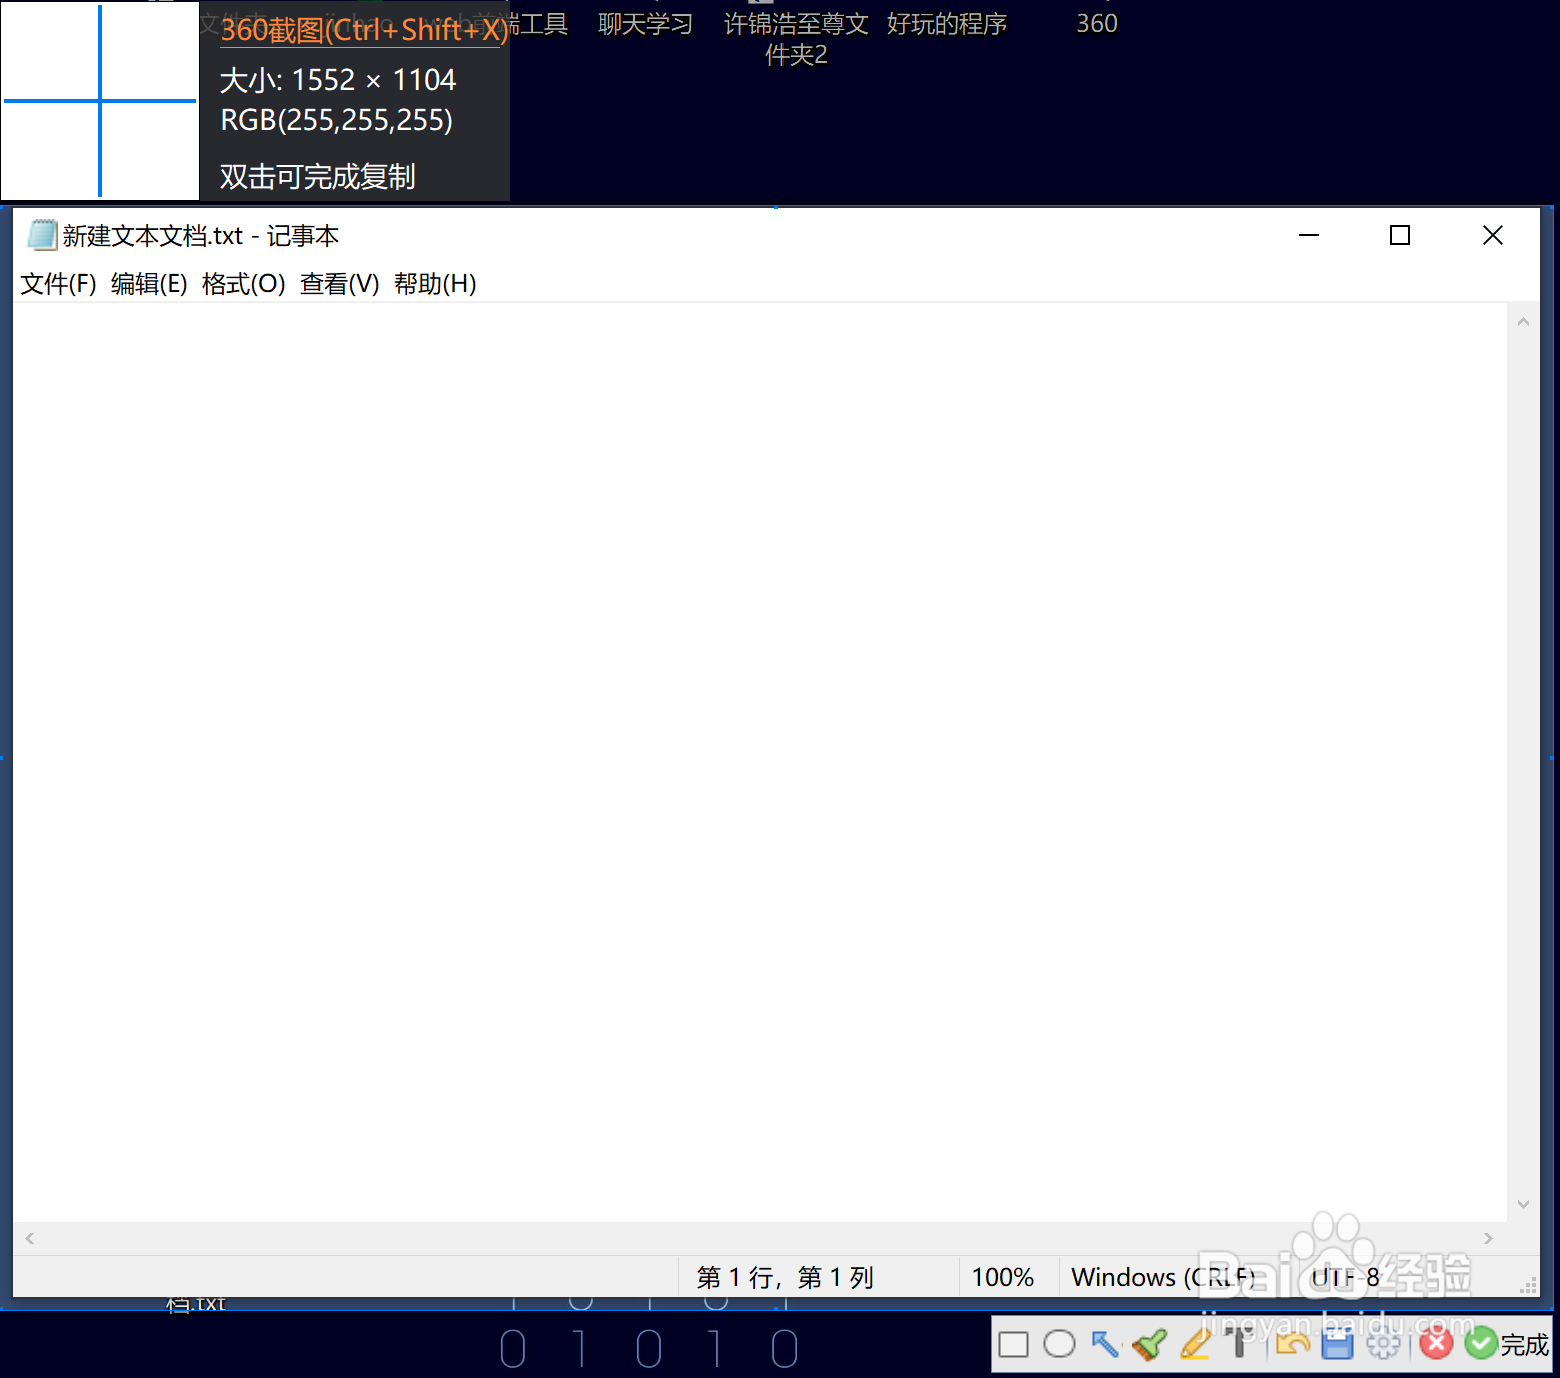Click inside the Notepad text area
The height and width of the screenshot is (1378, 1560).
(760, 762)
